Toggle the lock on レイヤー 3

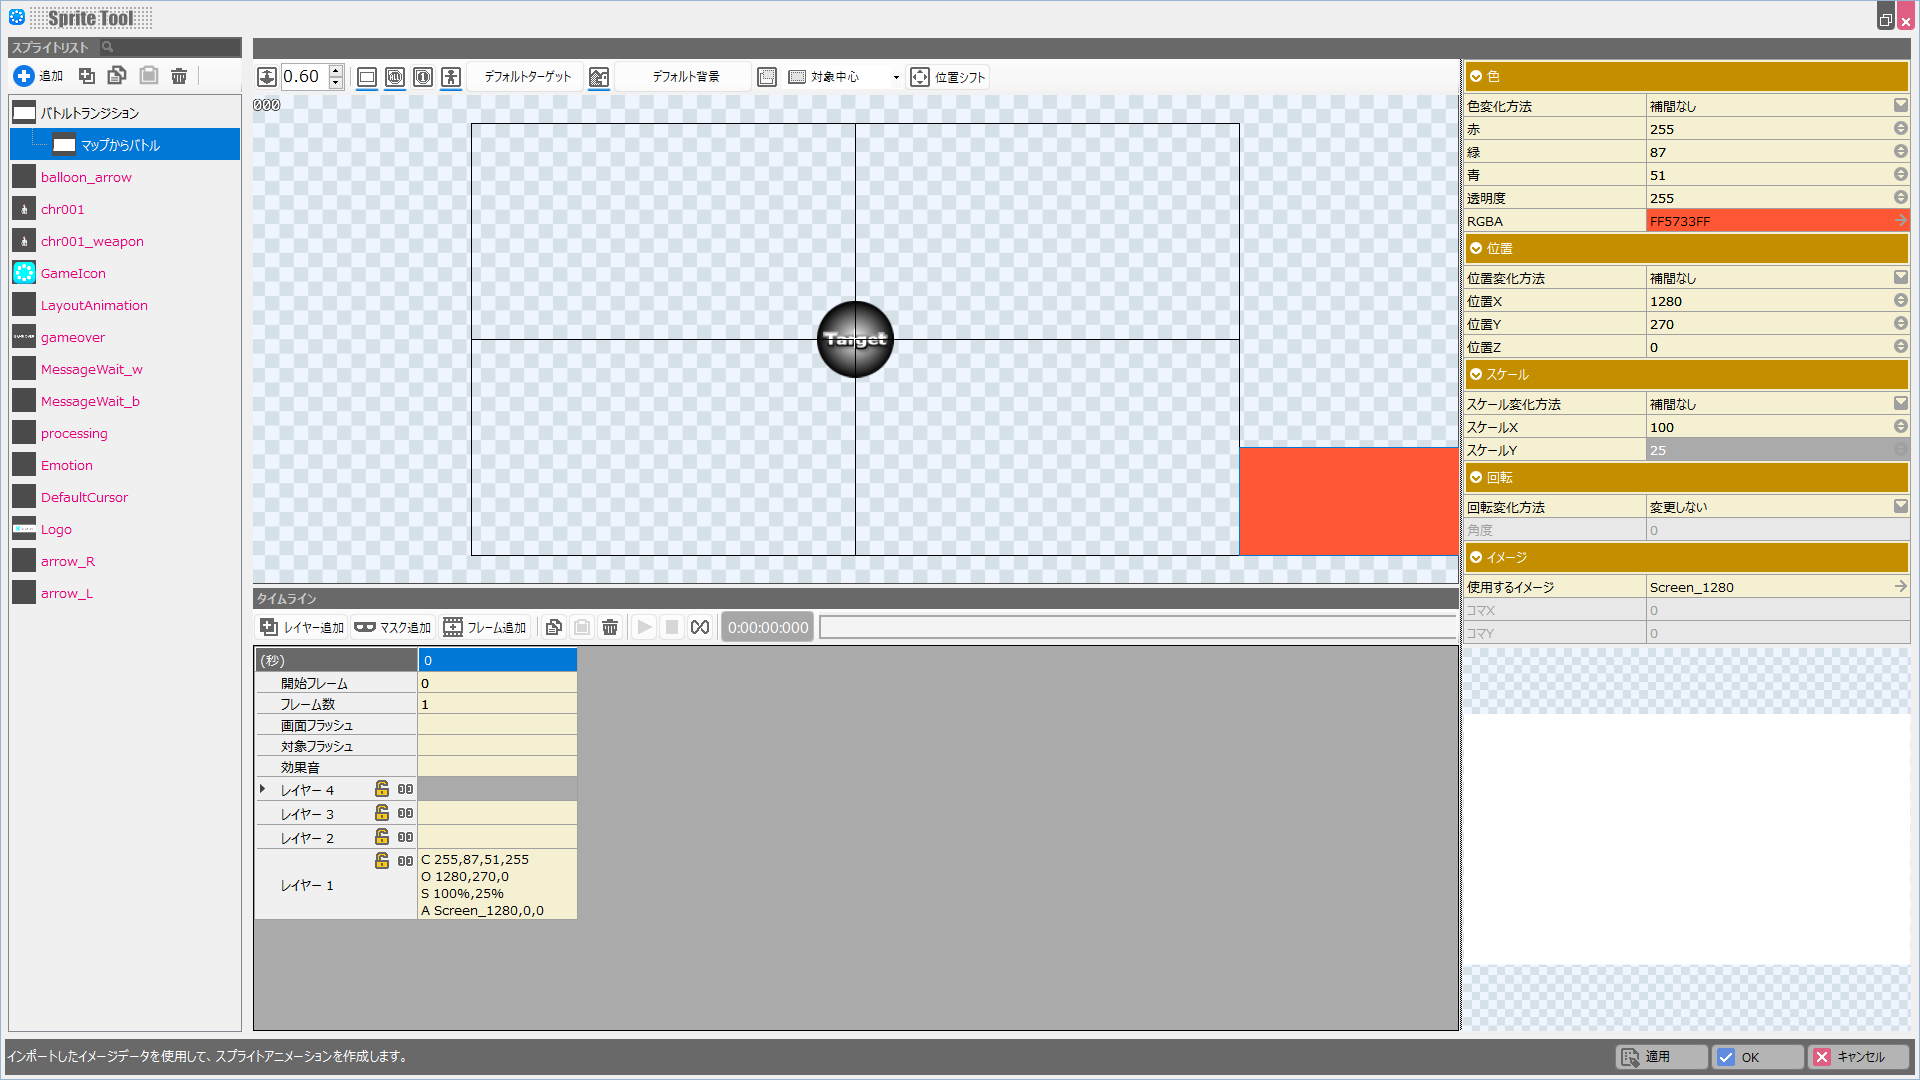[382, 813]
